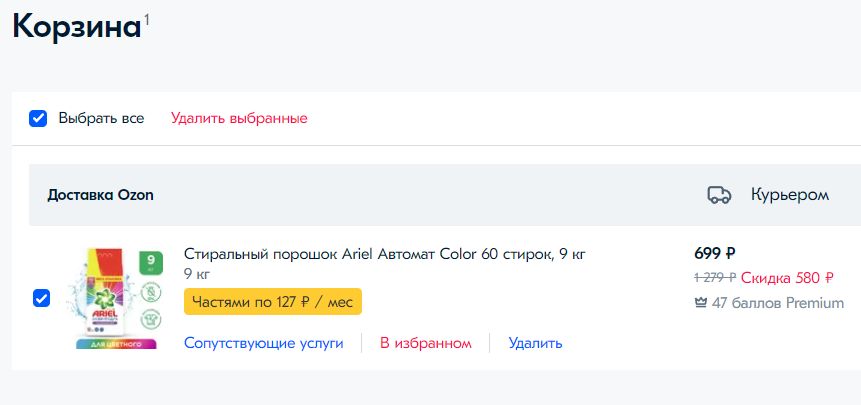Click the courier delivery truck icon
861x405 pixels.
(x=719, y=195)
